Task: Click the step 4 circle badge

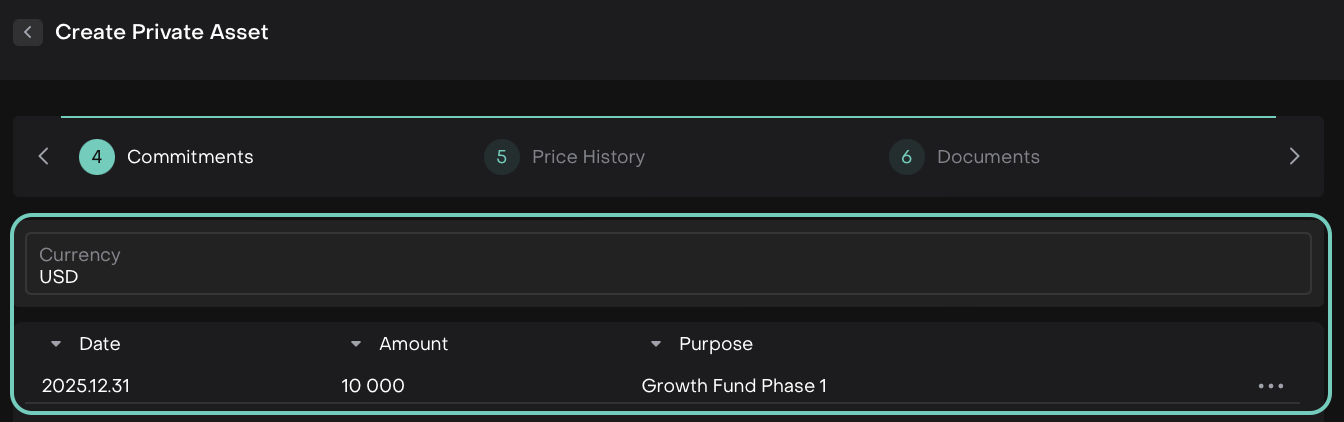Action: click(97, 157)
